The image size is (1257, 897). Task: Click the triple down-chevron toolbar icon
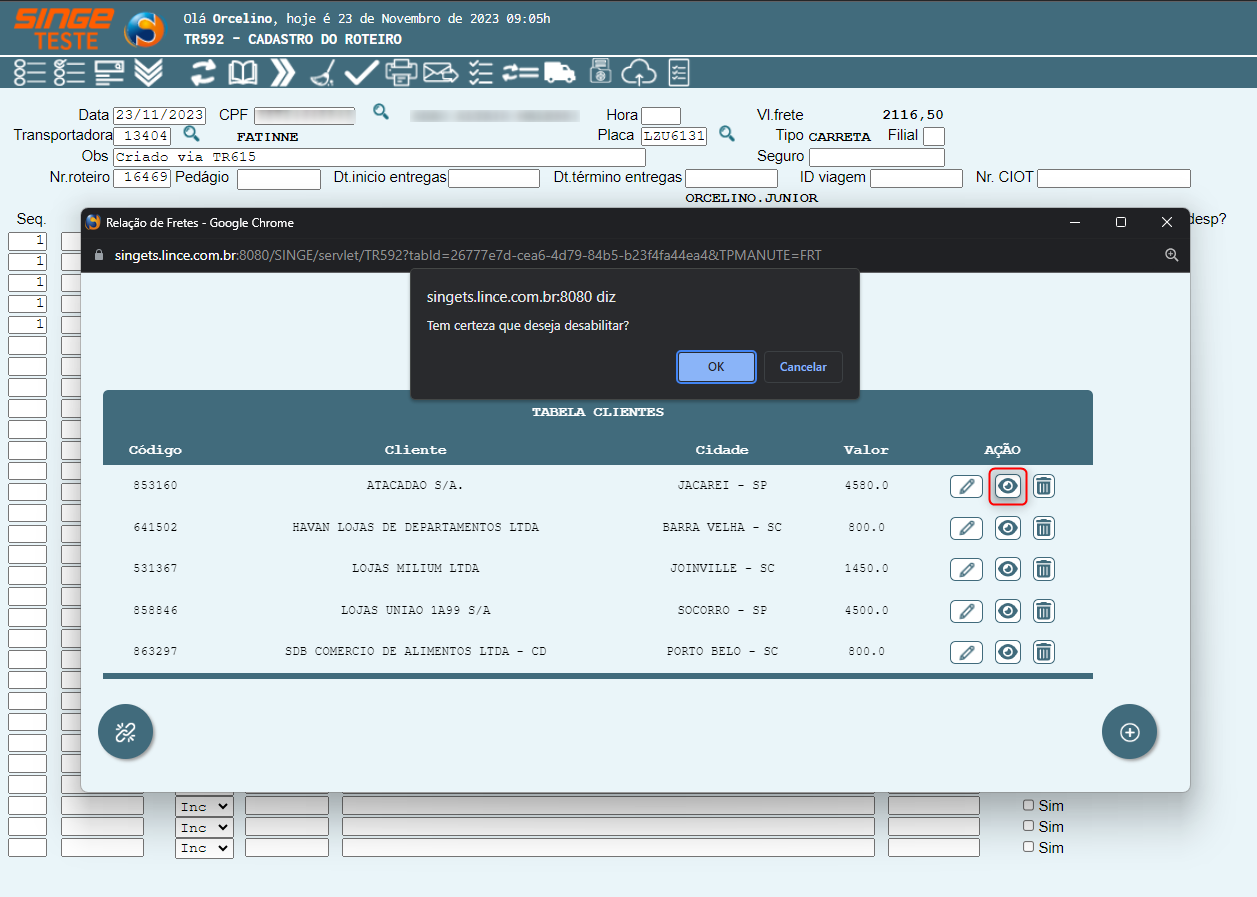pos(148,73)
